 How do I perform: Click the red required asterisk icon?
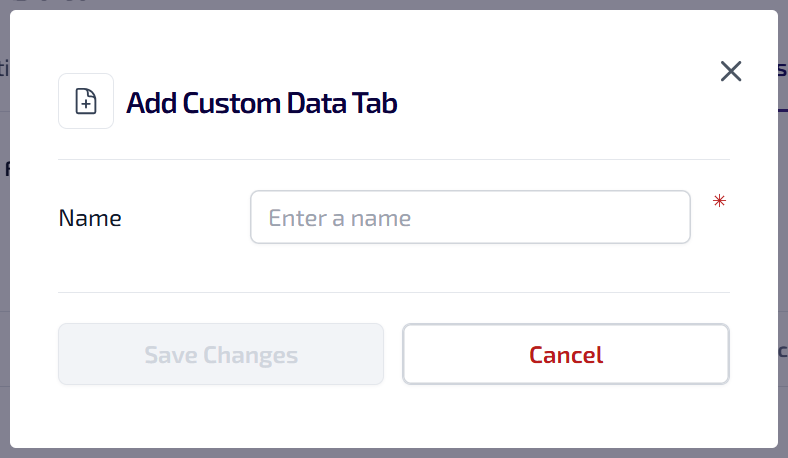[x=719, y=202]
